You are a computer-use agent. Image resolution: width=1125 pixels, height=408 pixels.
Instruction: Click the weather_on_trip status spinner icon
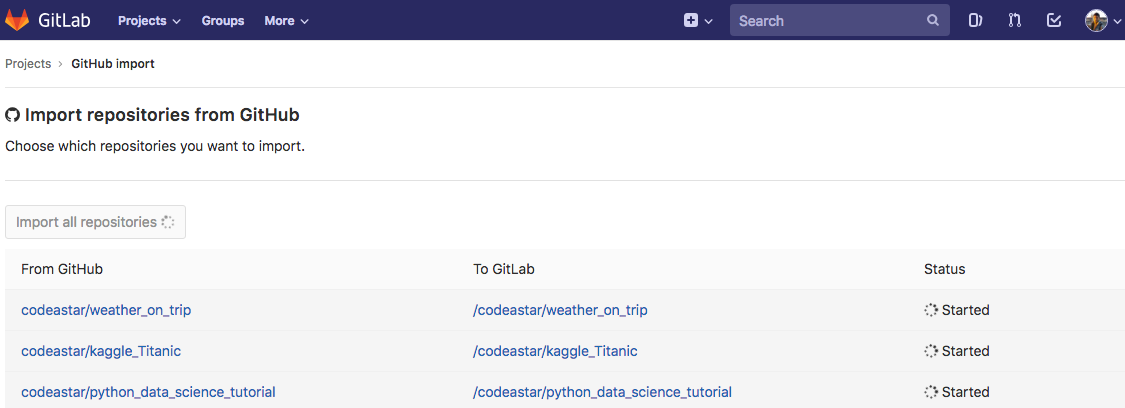click(931, 310)
